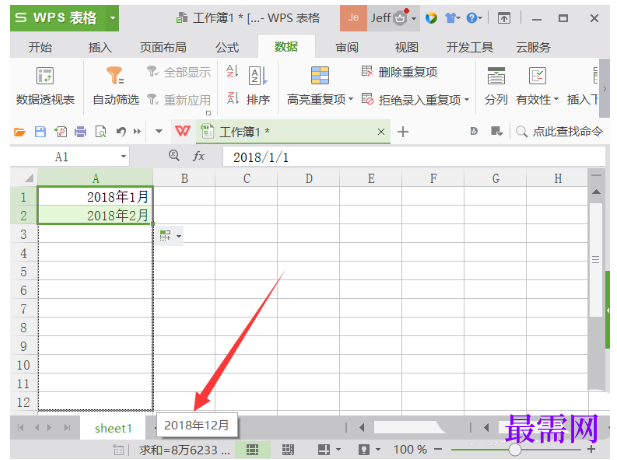Click Show All (全部显示) filter option

coord(179,72)
